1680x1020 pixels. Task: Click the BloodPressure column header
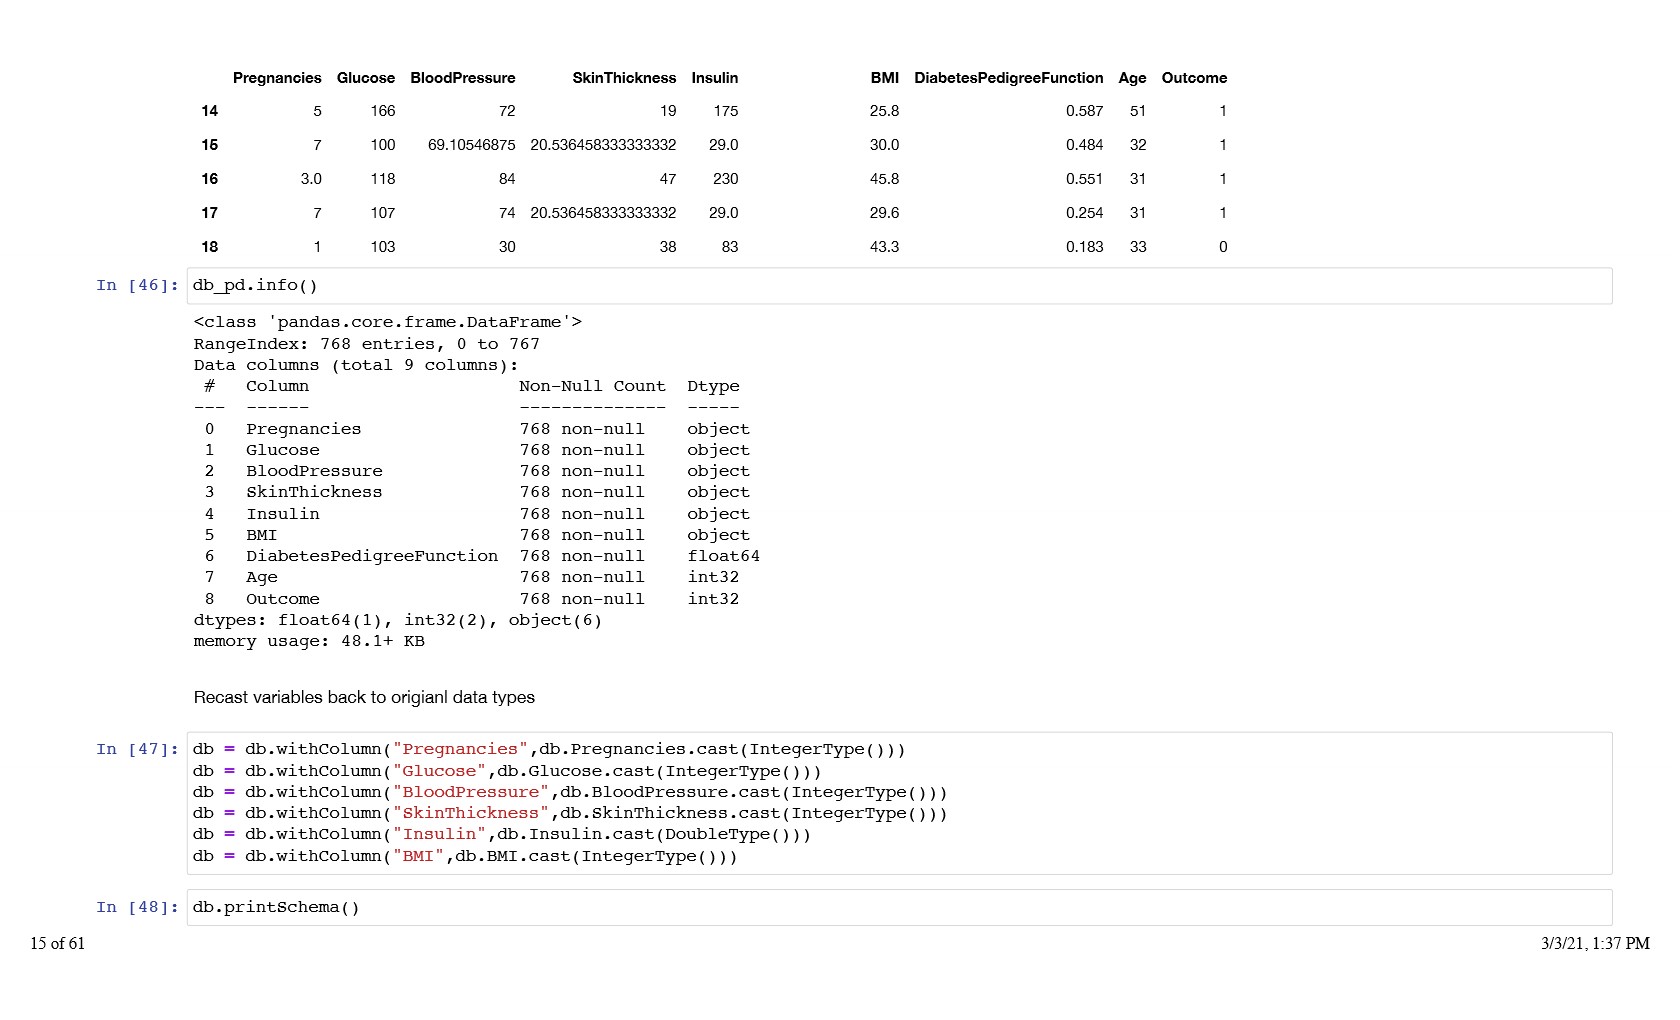[463, 78]
